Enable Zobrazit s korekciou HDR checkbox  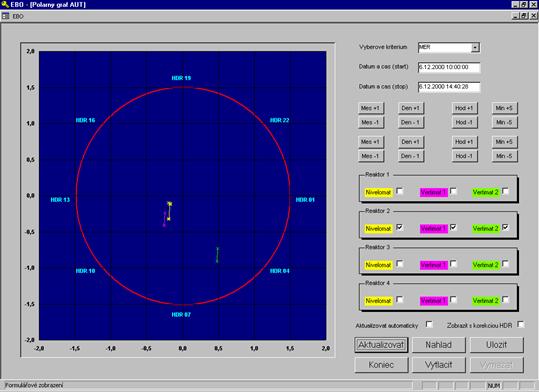coord(520,324)
